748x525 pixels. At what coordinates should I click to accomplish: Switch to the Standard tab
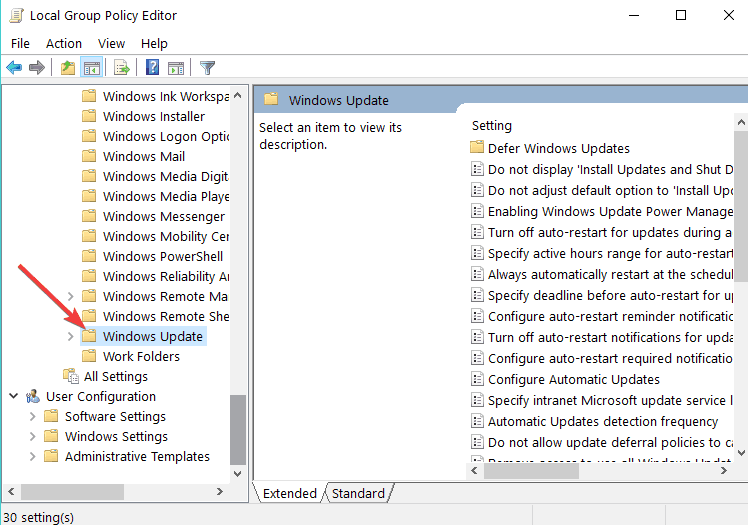tap(358, 493)
